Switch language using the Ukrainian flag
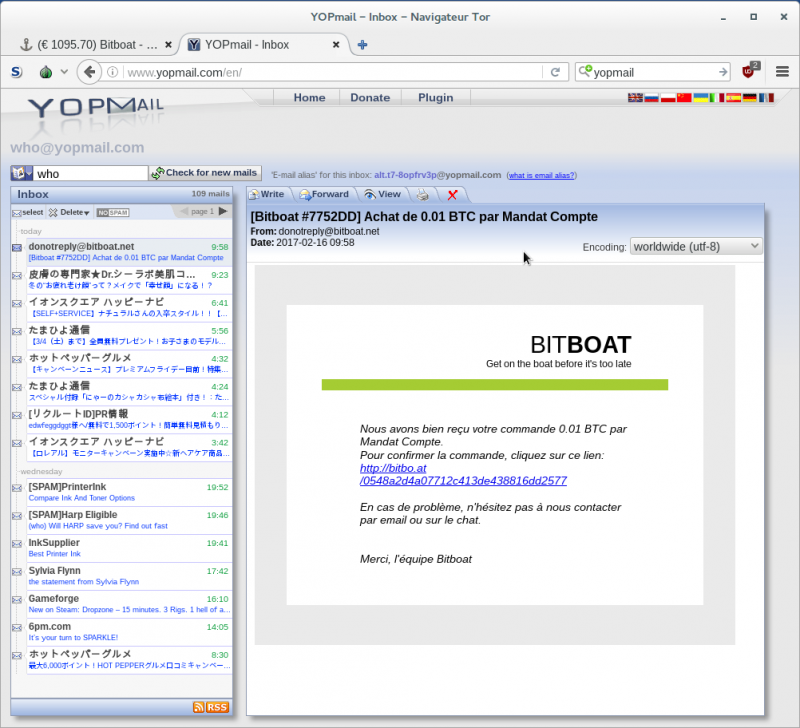The height and width of the screenshot is (728, 800). tap(701, 97)
